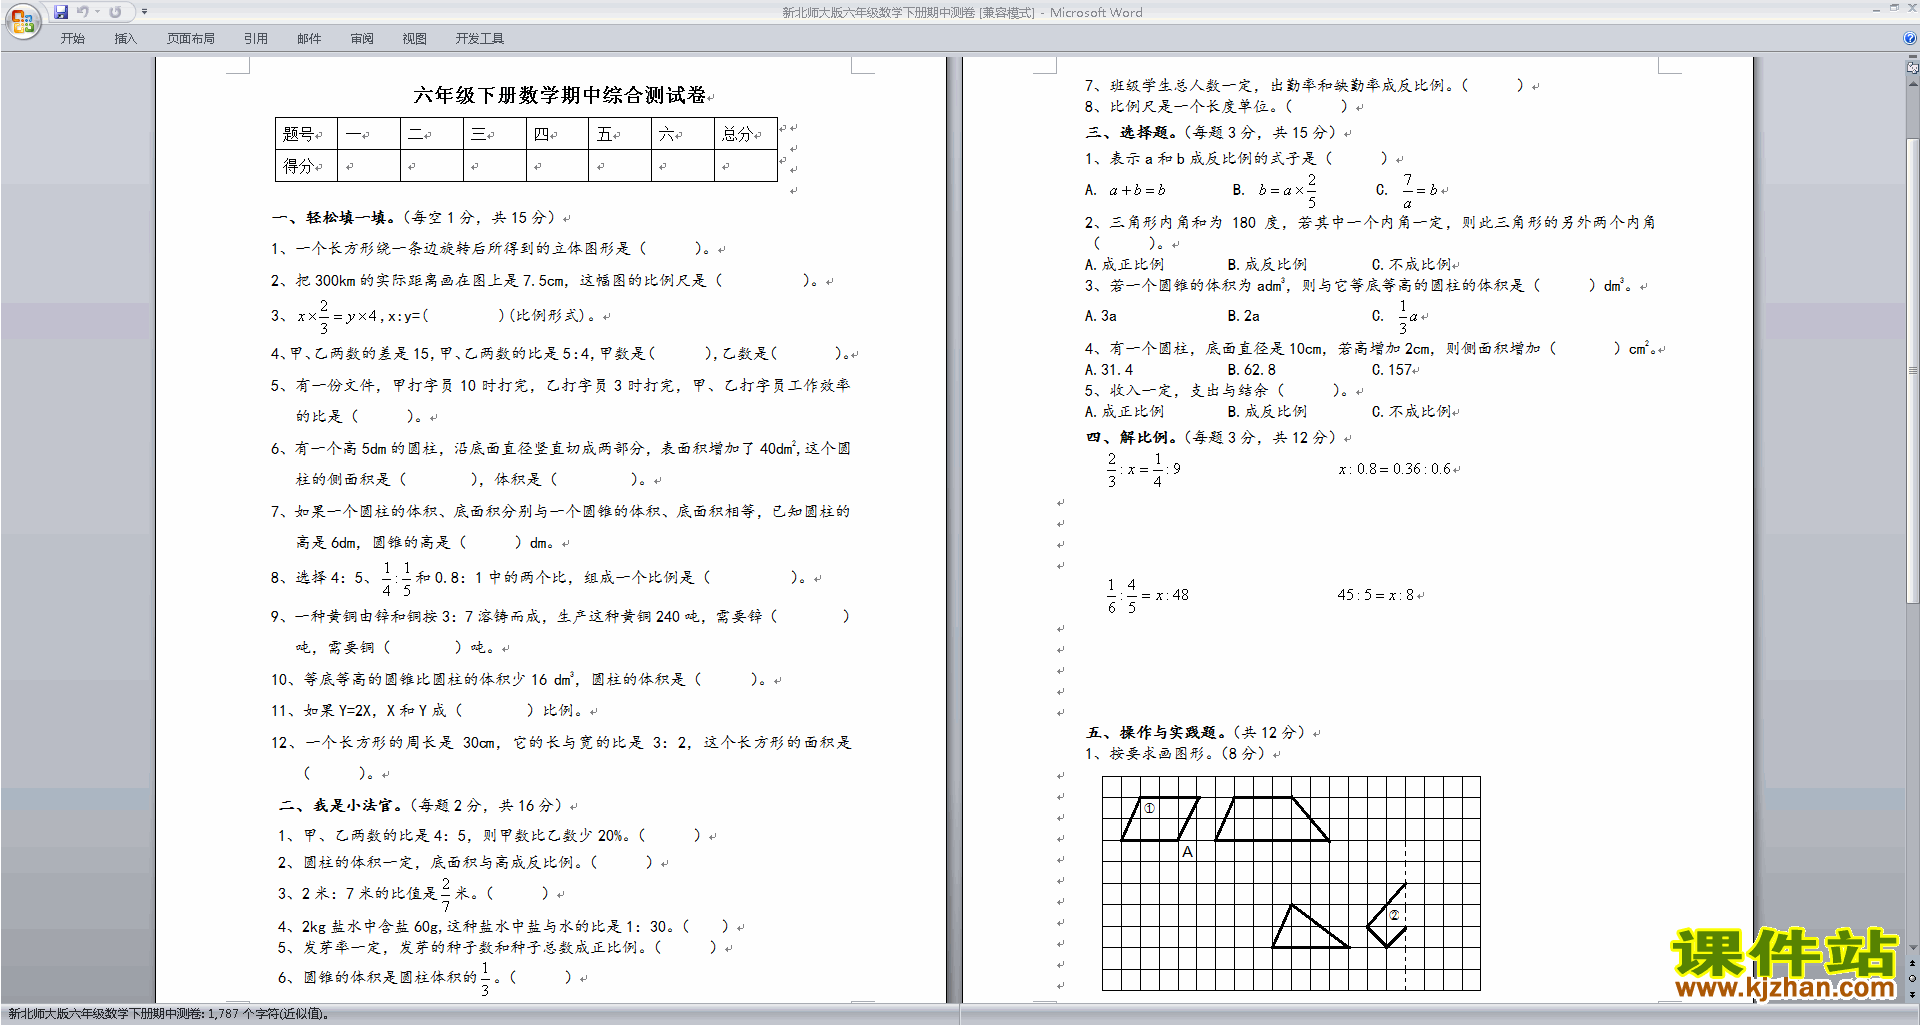Click the document title 六年级下册数学期中综合测试卷
Screen dimensions: 1920x1025
[x=560, y=95]
